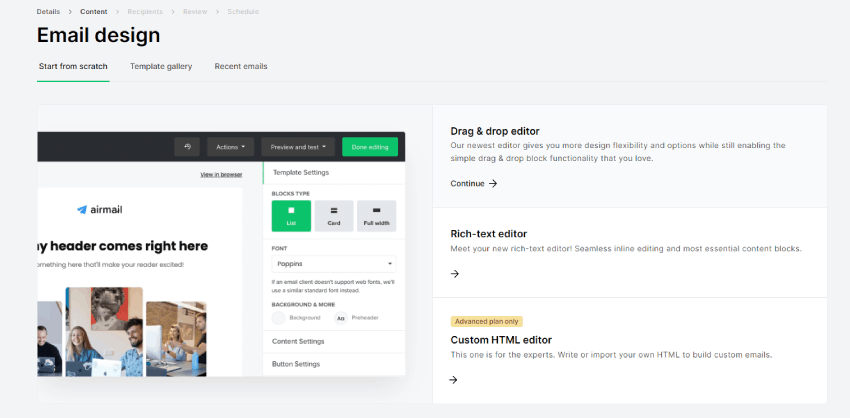The width and height of the screenshot is (850, 418).
Task: Click Continue for Drag & drop editor
Action: (x=474, y=184)
